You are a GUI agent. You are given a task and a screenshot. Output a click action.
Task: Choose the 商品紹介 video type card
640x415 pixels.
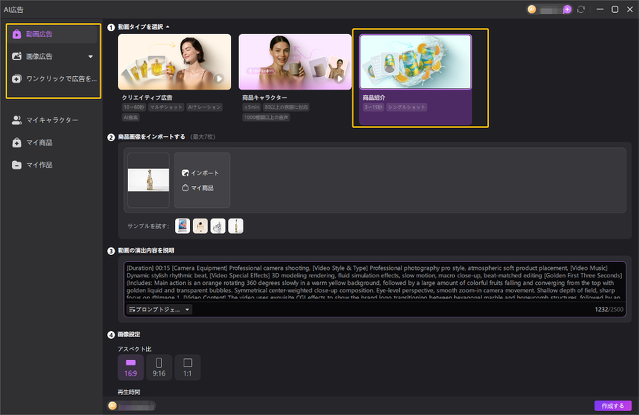click(x=416, y=79)
